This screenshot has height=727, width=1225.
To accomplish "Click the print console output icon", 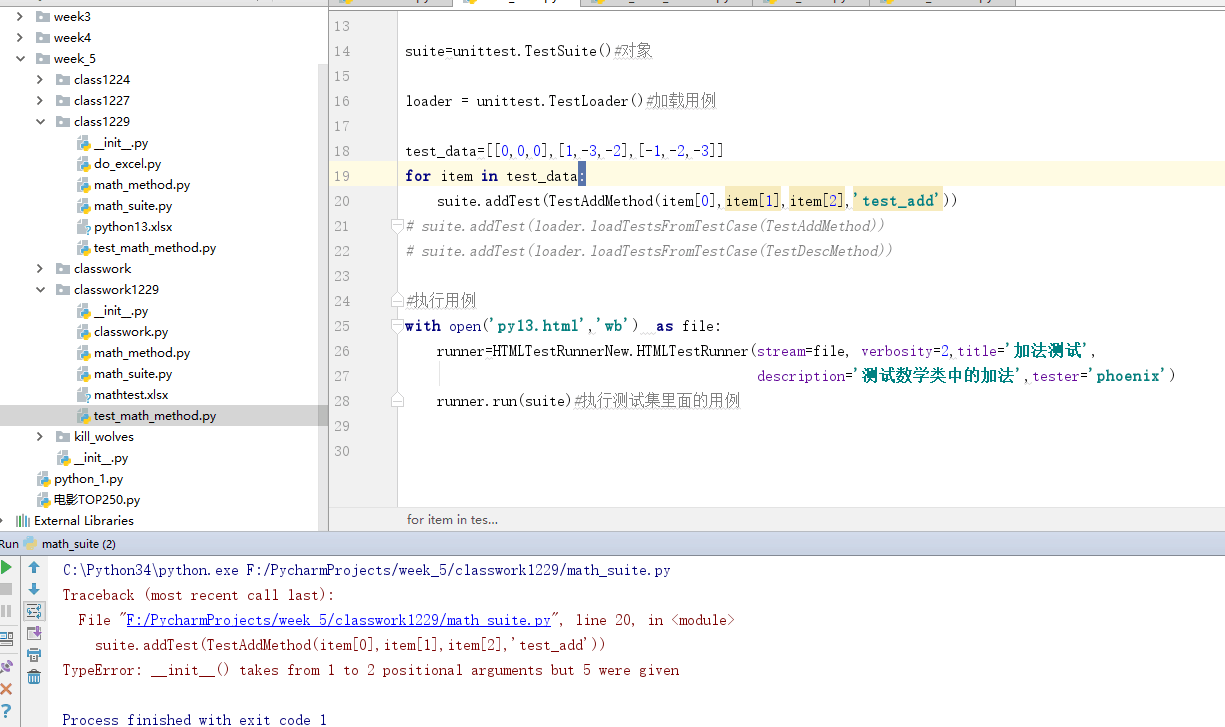I will tap(34, 655).
